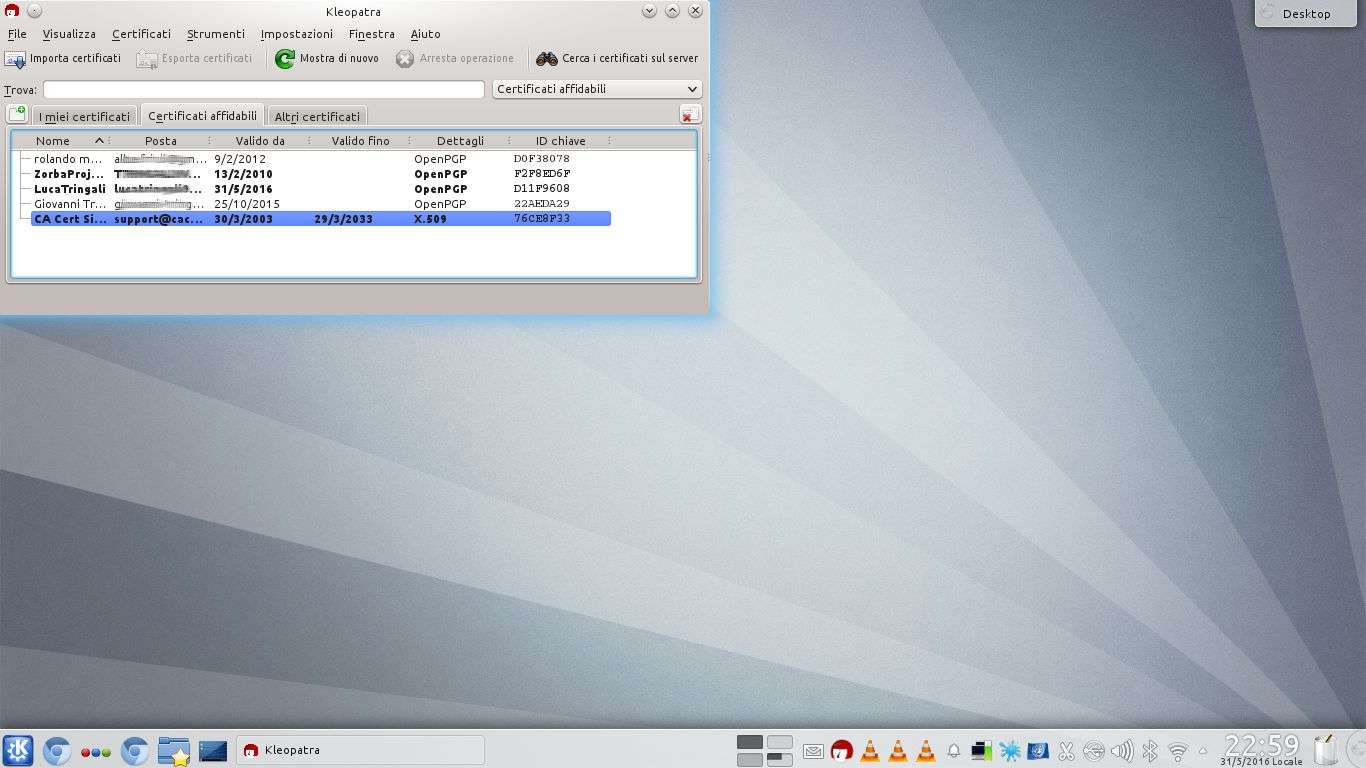Image resolution: width=1366 pixels, height=768 pixels.
Task: Click the binoculars icon to search certificates on server
Action: coord(546,59)
